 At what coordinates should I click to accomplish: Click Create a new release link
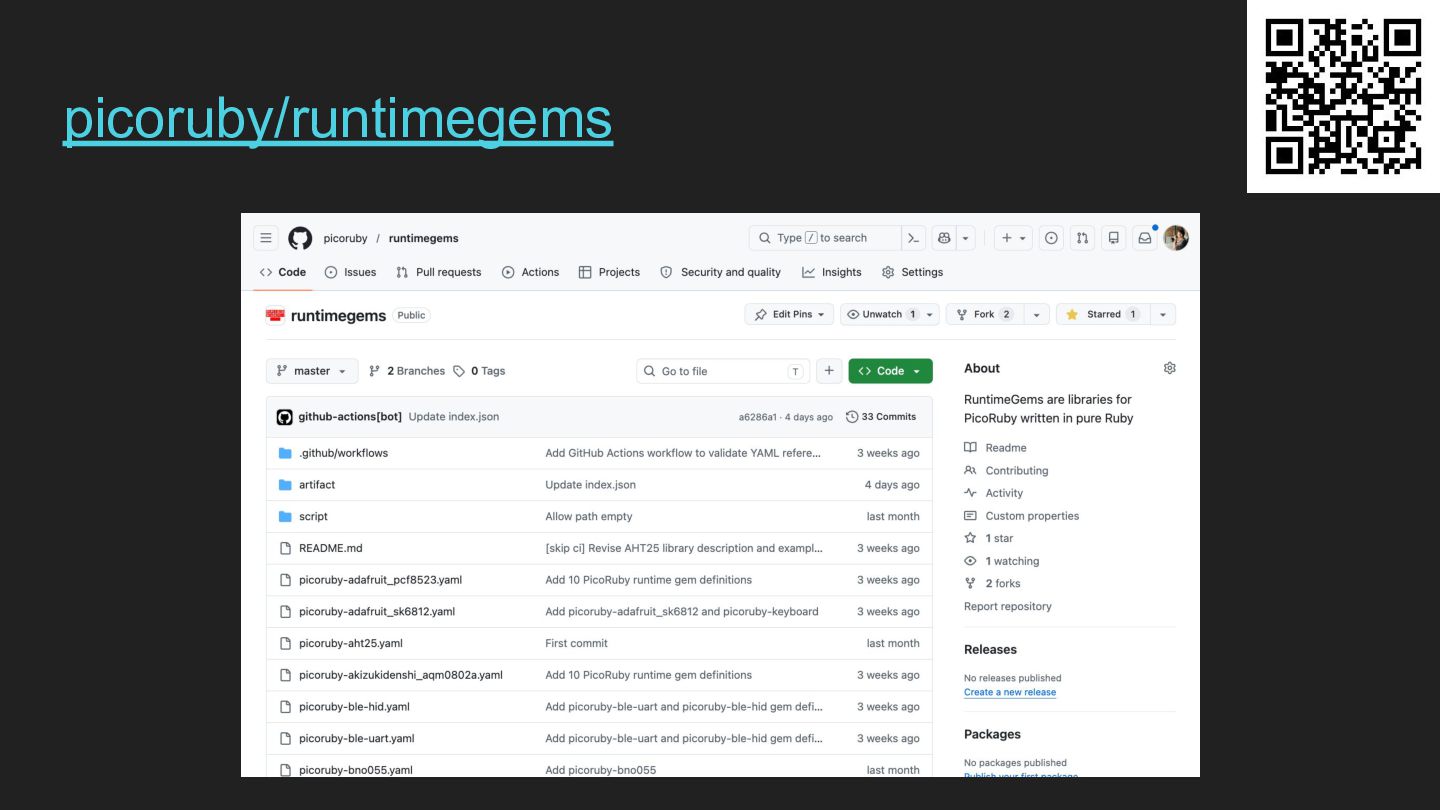tap(1010, 692)
